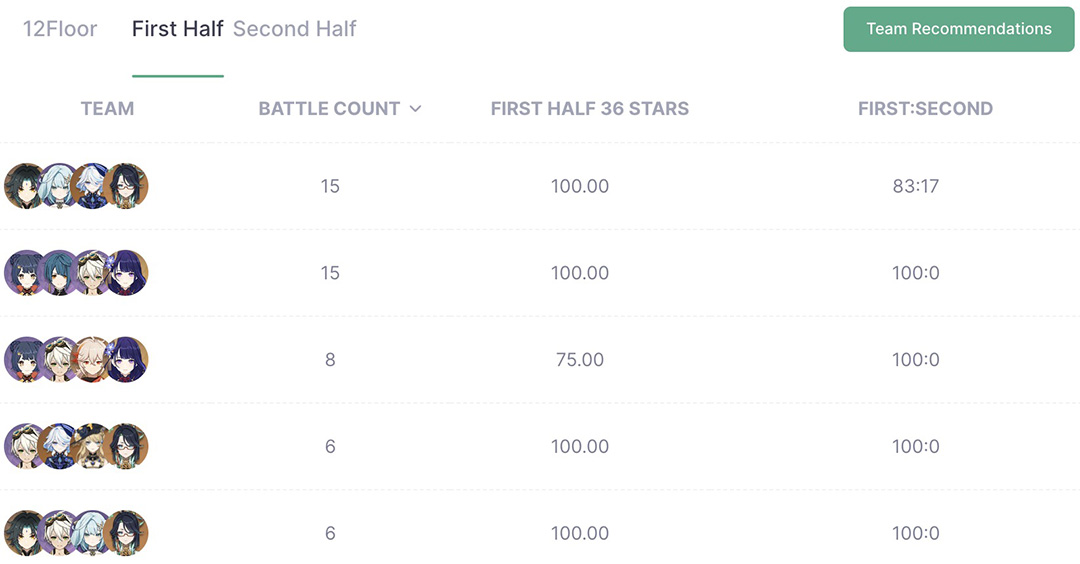Select Raiden Shogun's avatar in the second team row
Viewport: 1080px width, 564px height.
[126, 273]
